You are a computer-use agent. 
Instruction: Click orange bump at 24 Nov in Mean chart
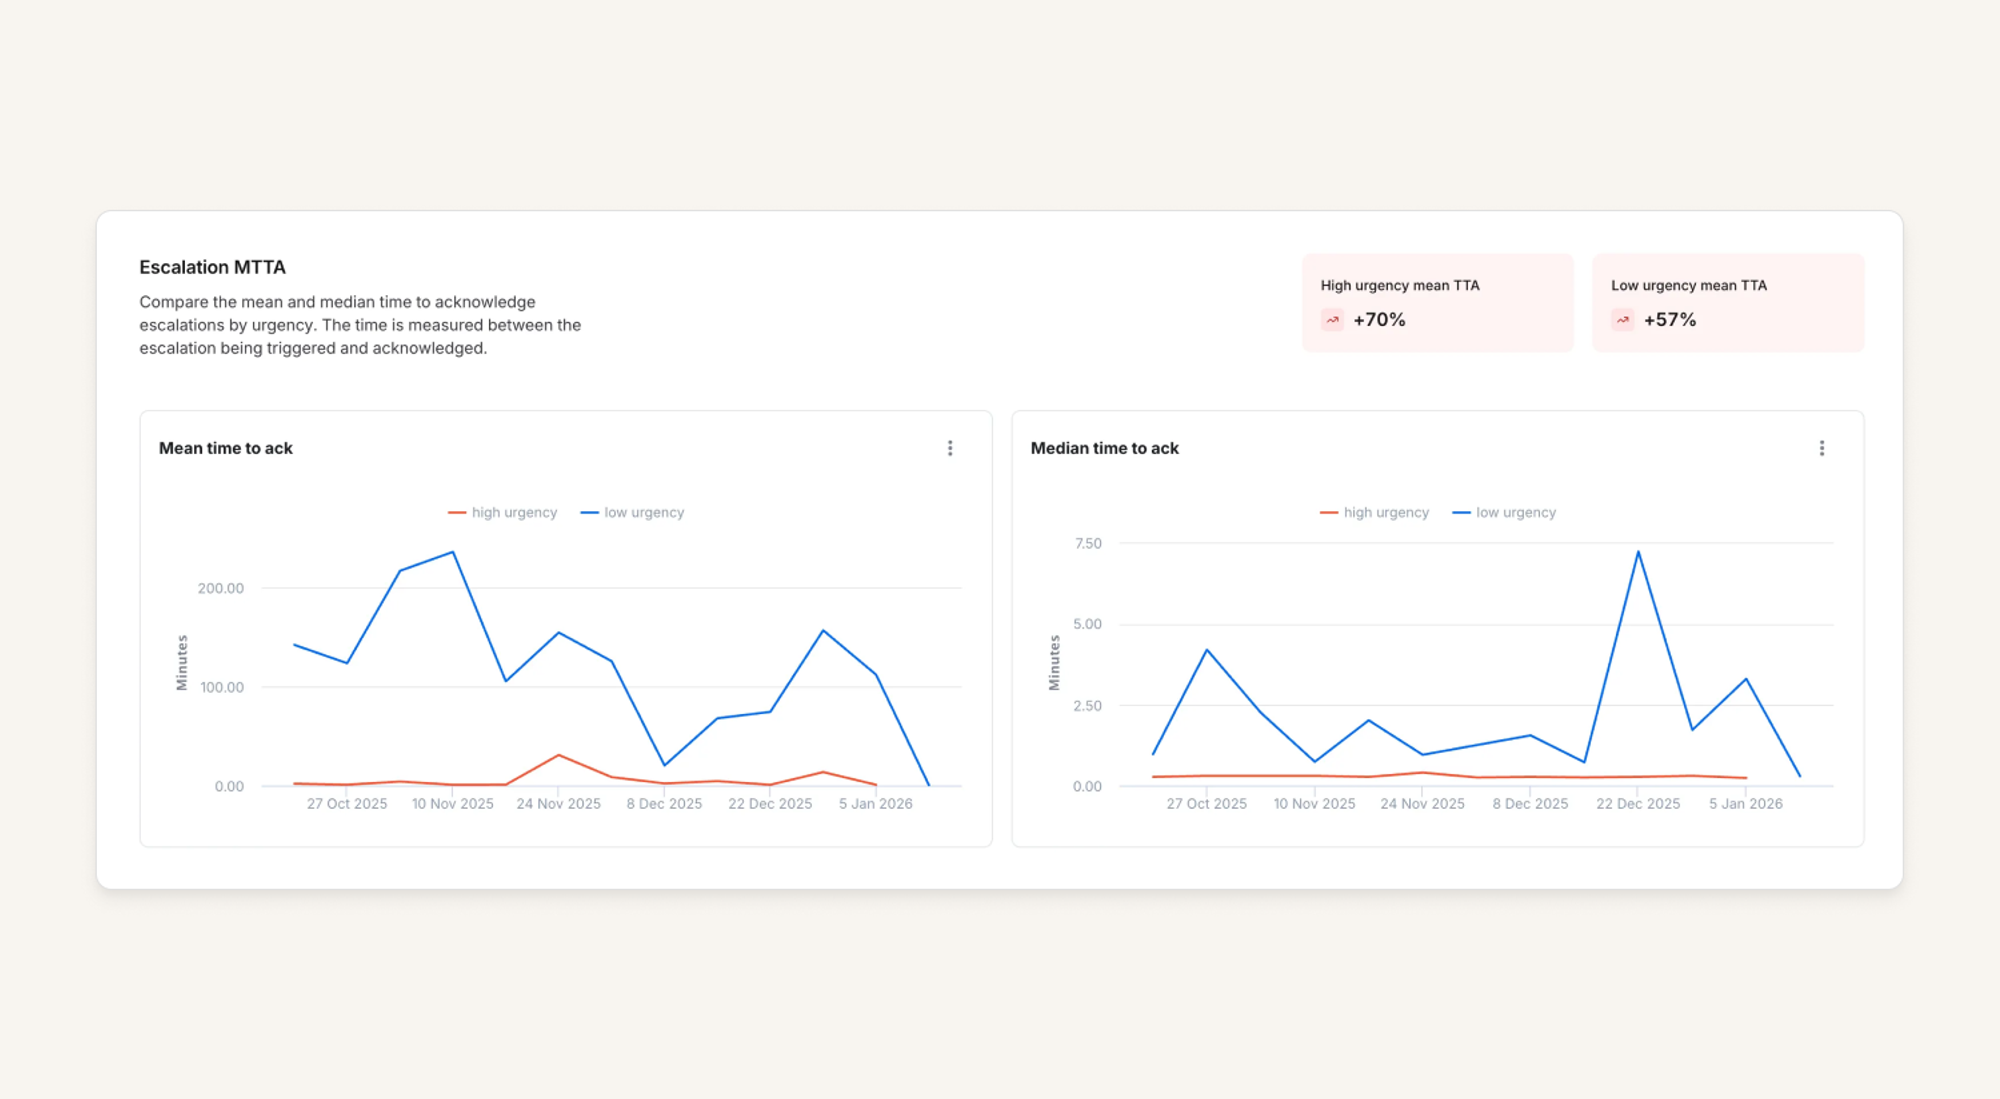(559, 755)
